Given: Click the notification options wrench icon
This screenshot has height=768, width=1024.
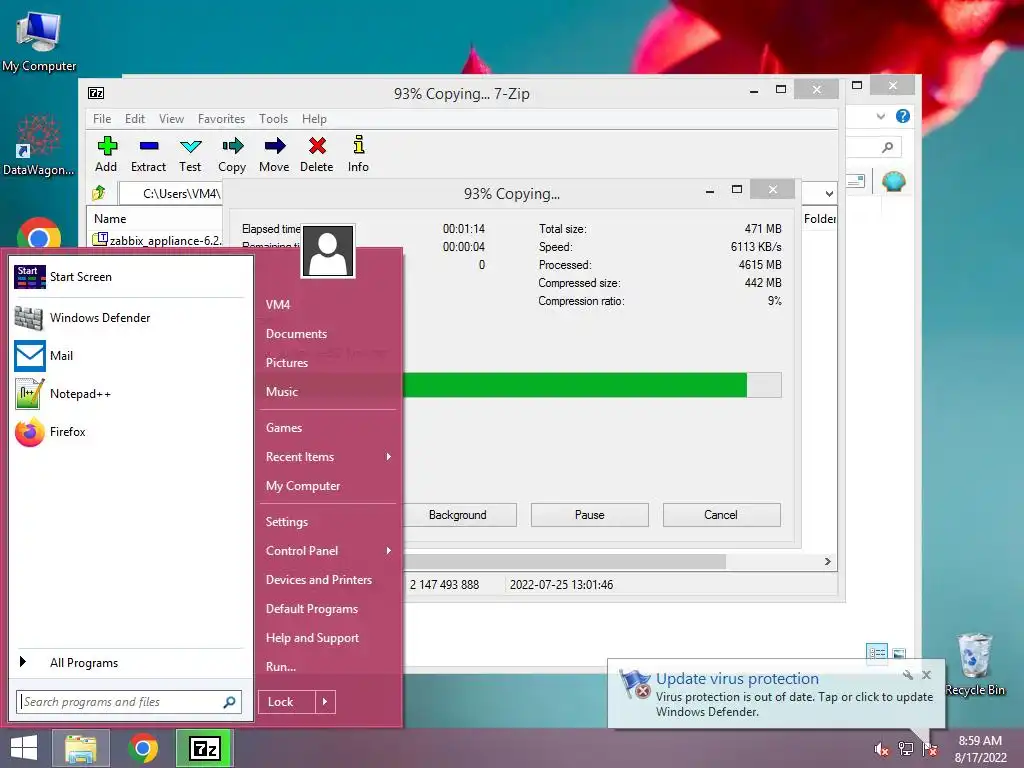Looking at the screenshot, I should click(908, 675).
